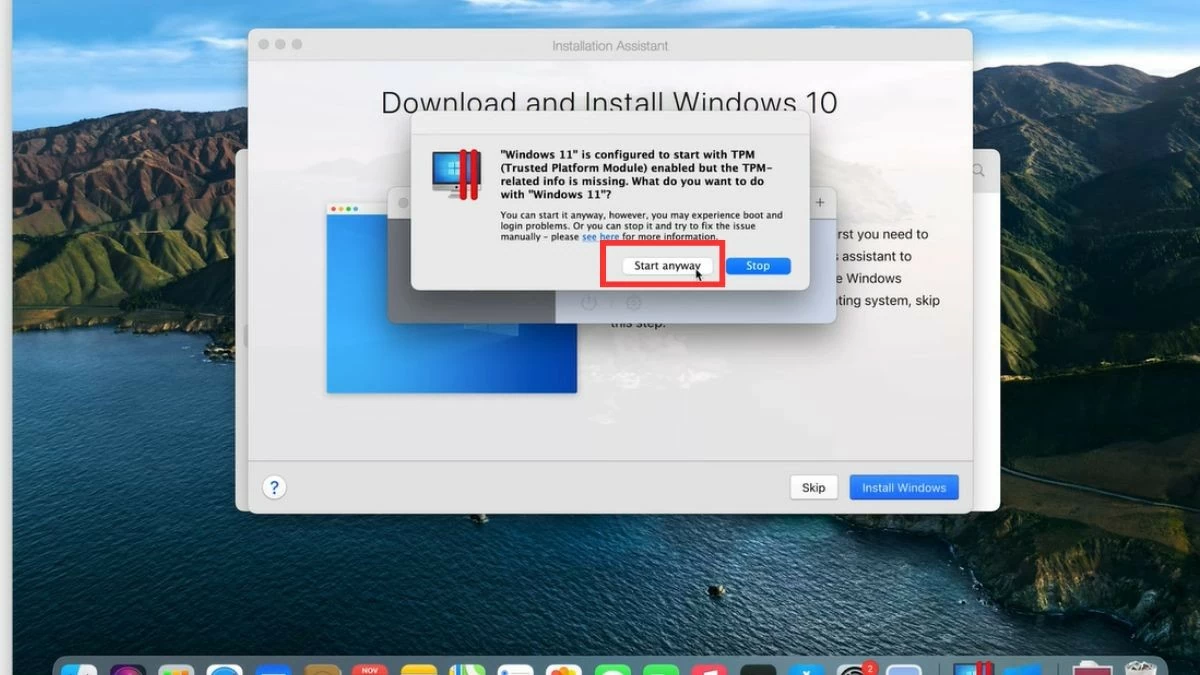Viewport: 1200px width, 675px height.
Task: Open the Music app in the Dock
Action: coord(709,669)
